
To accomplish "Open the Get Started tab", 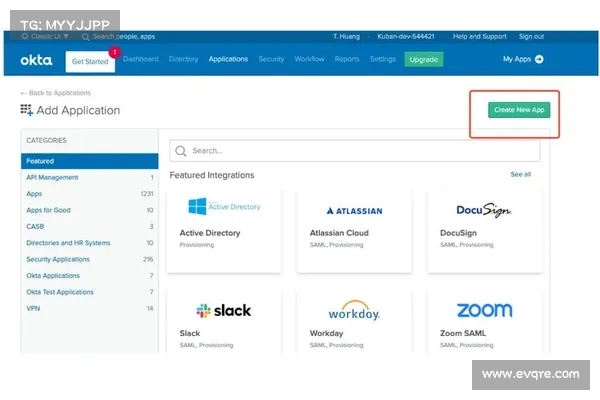I will coord(90,61).
